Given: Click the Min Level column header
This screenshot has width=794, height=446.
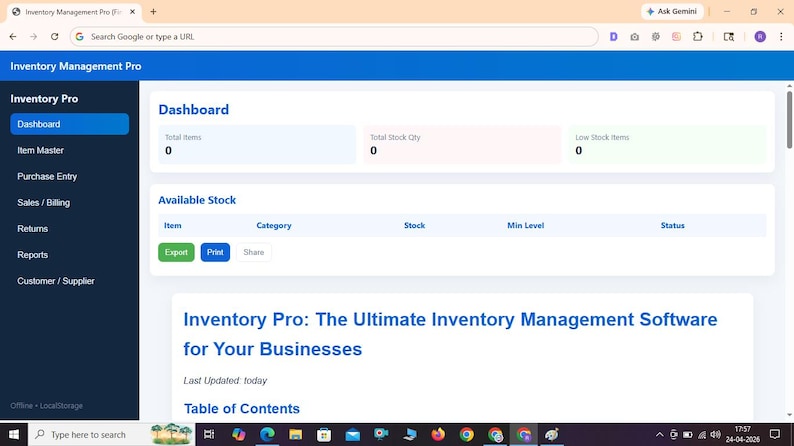Looking at the screenshot, I should point(526,225).
